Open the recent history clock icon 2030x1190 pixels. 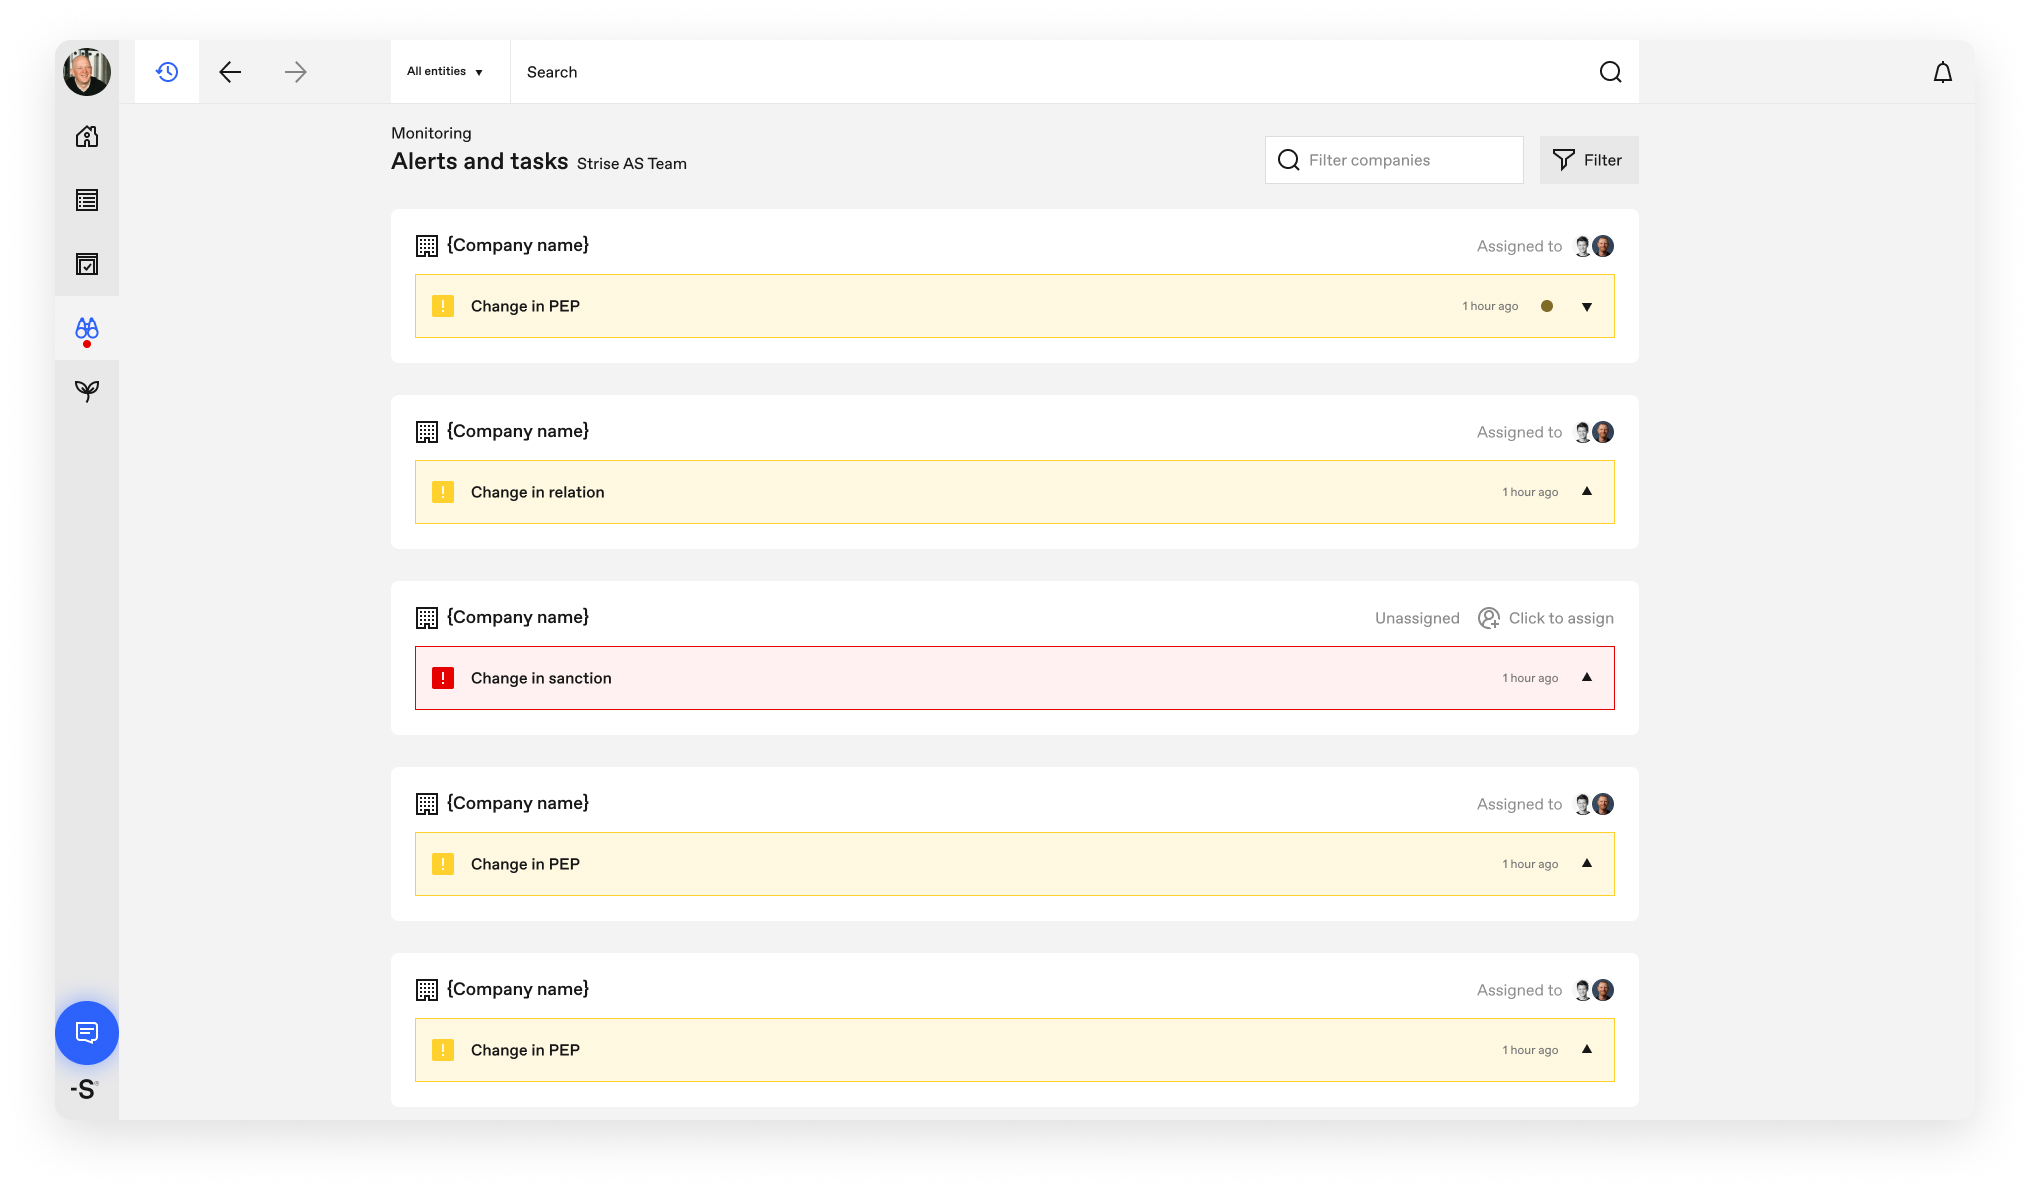click(167, 72)
